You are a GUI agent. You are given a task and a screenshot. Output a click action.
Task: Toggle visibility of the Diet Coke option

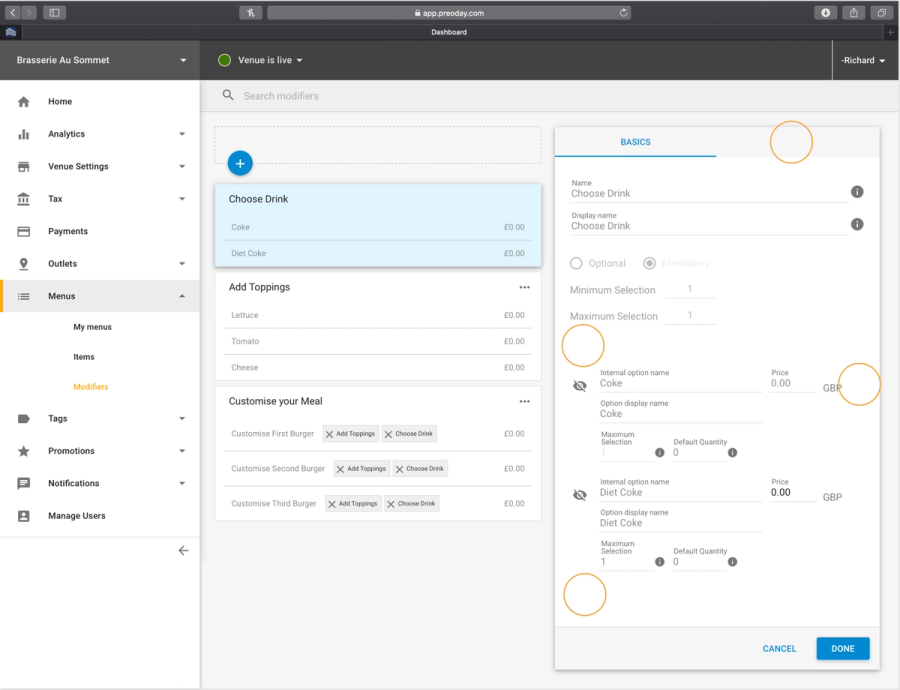tap(580, 495)
